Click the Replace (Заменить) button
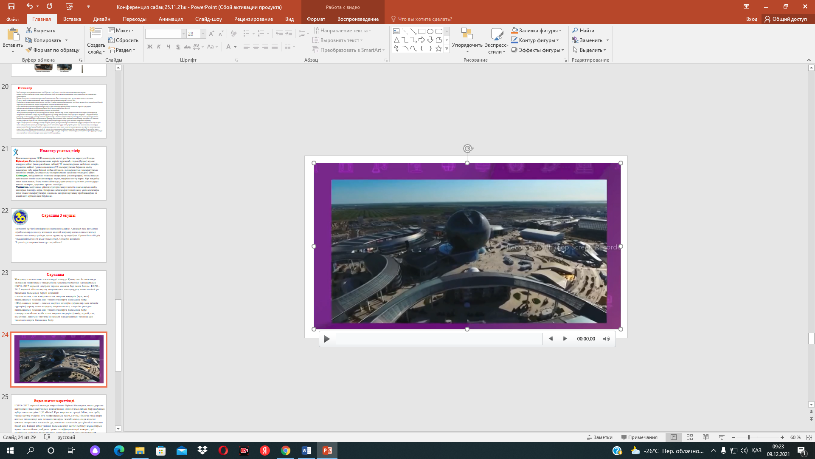 592,41
